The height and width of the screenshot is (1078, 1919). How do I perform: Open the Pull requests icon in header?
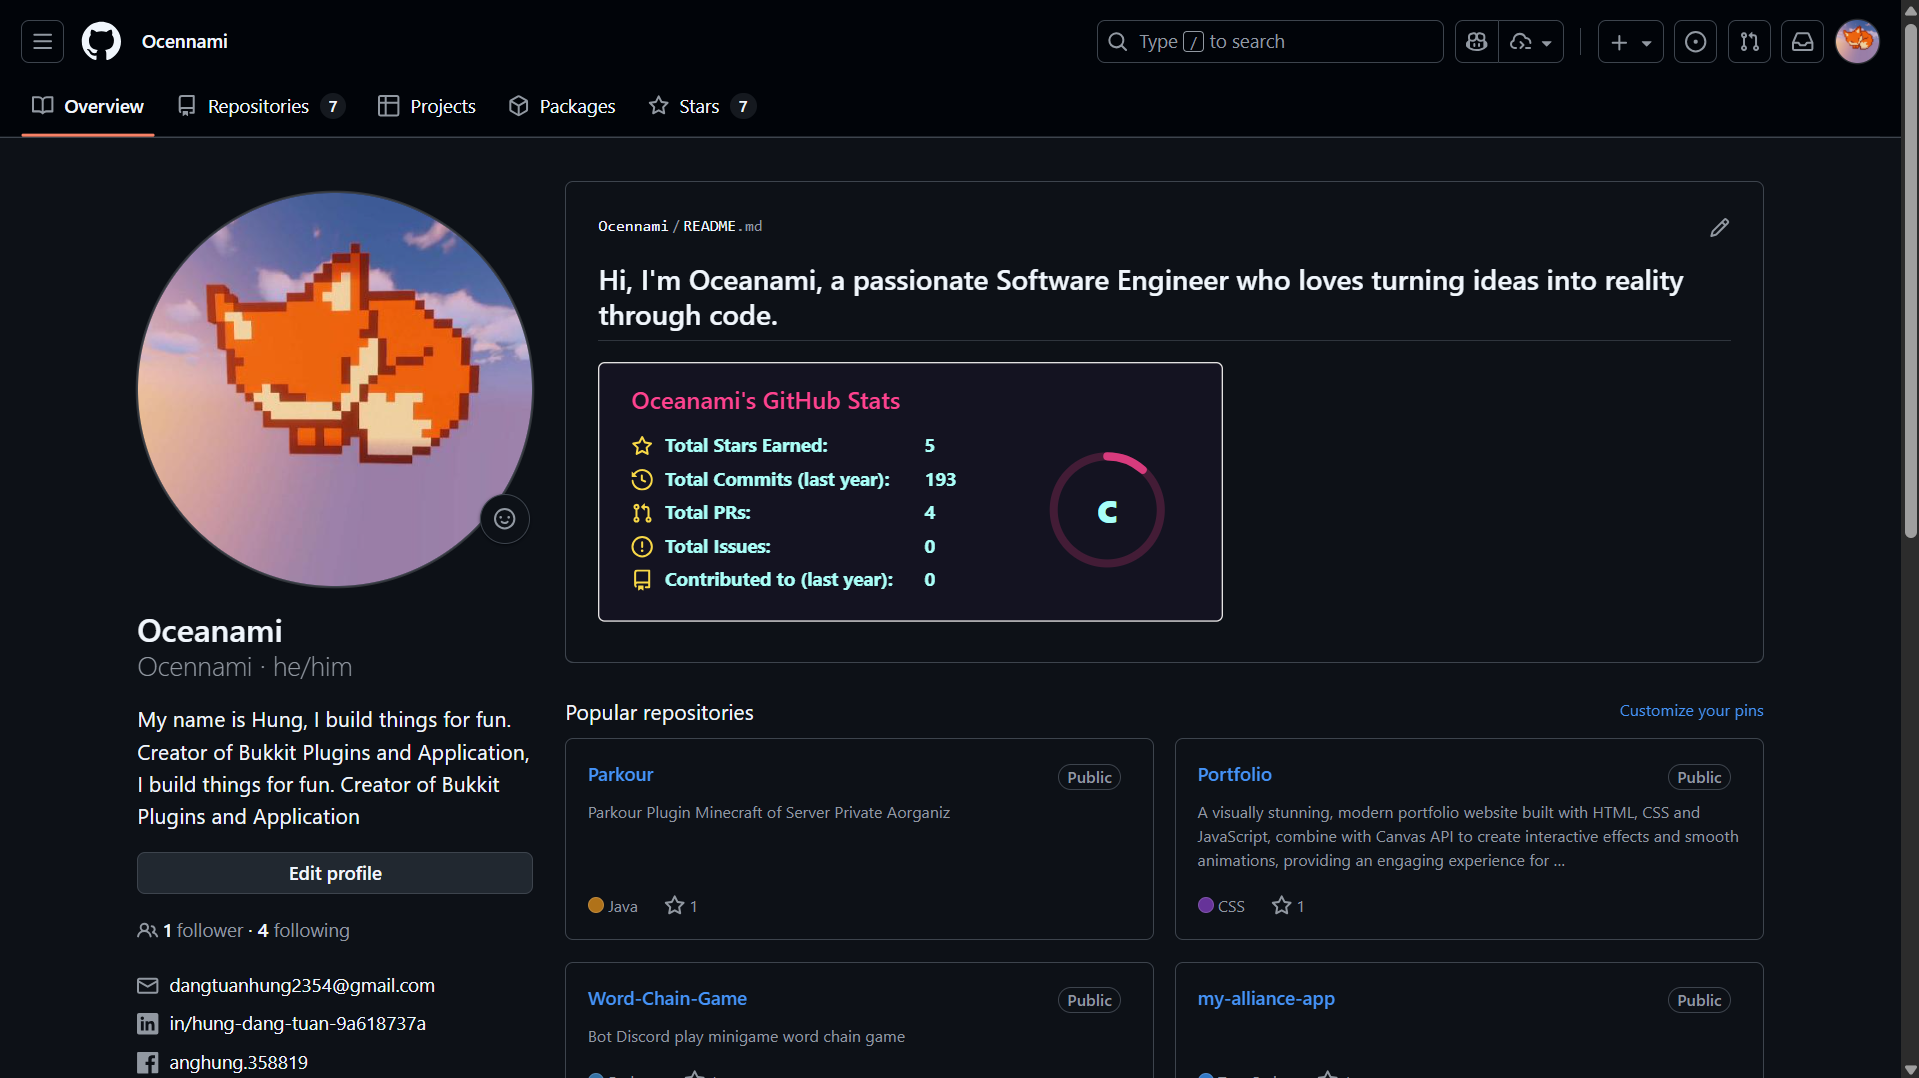[1749, 42]
